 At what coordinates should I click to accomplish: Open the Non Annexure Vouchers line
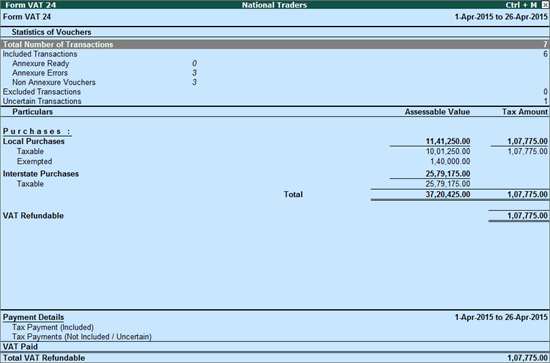[x=54, y=82]
